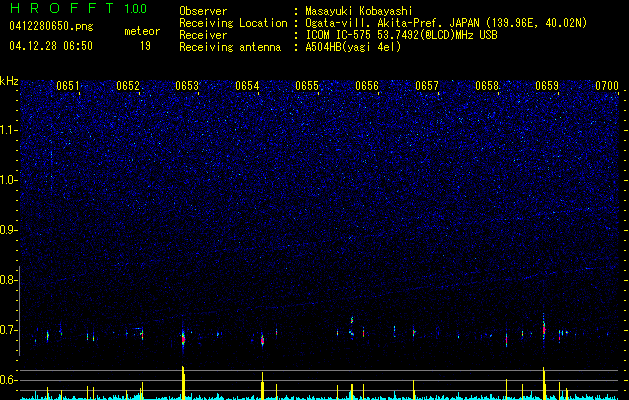Click the 0.8 kHz frequency axis label
Image resolution: width=629 pixels, height=400 pixels.
tap(9, 280)
